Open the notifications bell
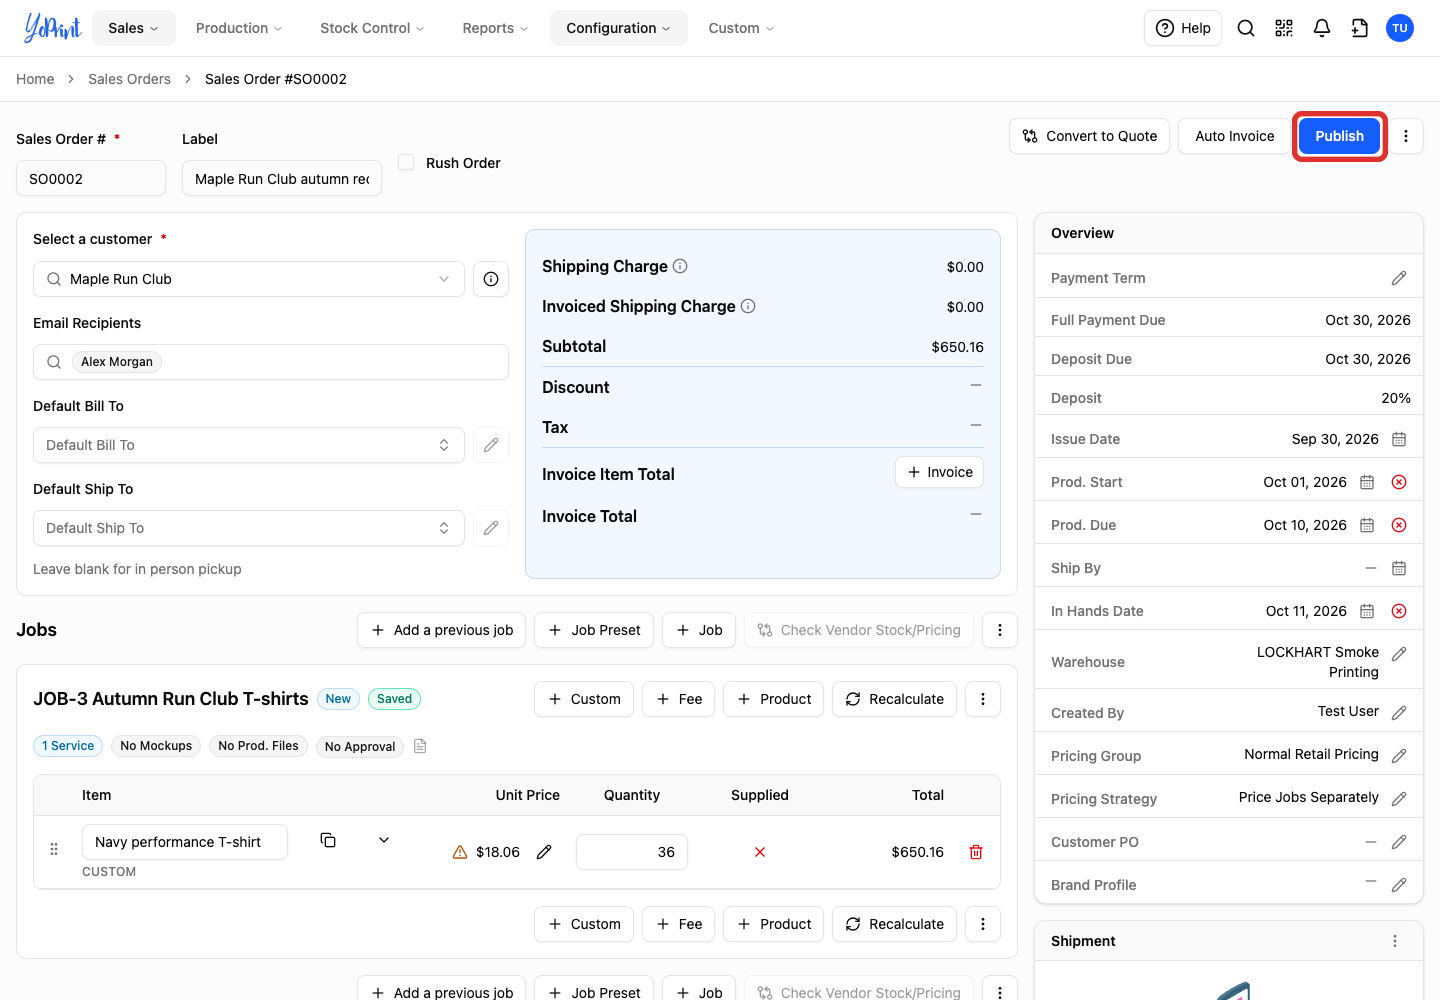This screenshot has width=1440, height=1000. (1322, 28)
